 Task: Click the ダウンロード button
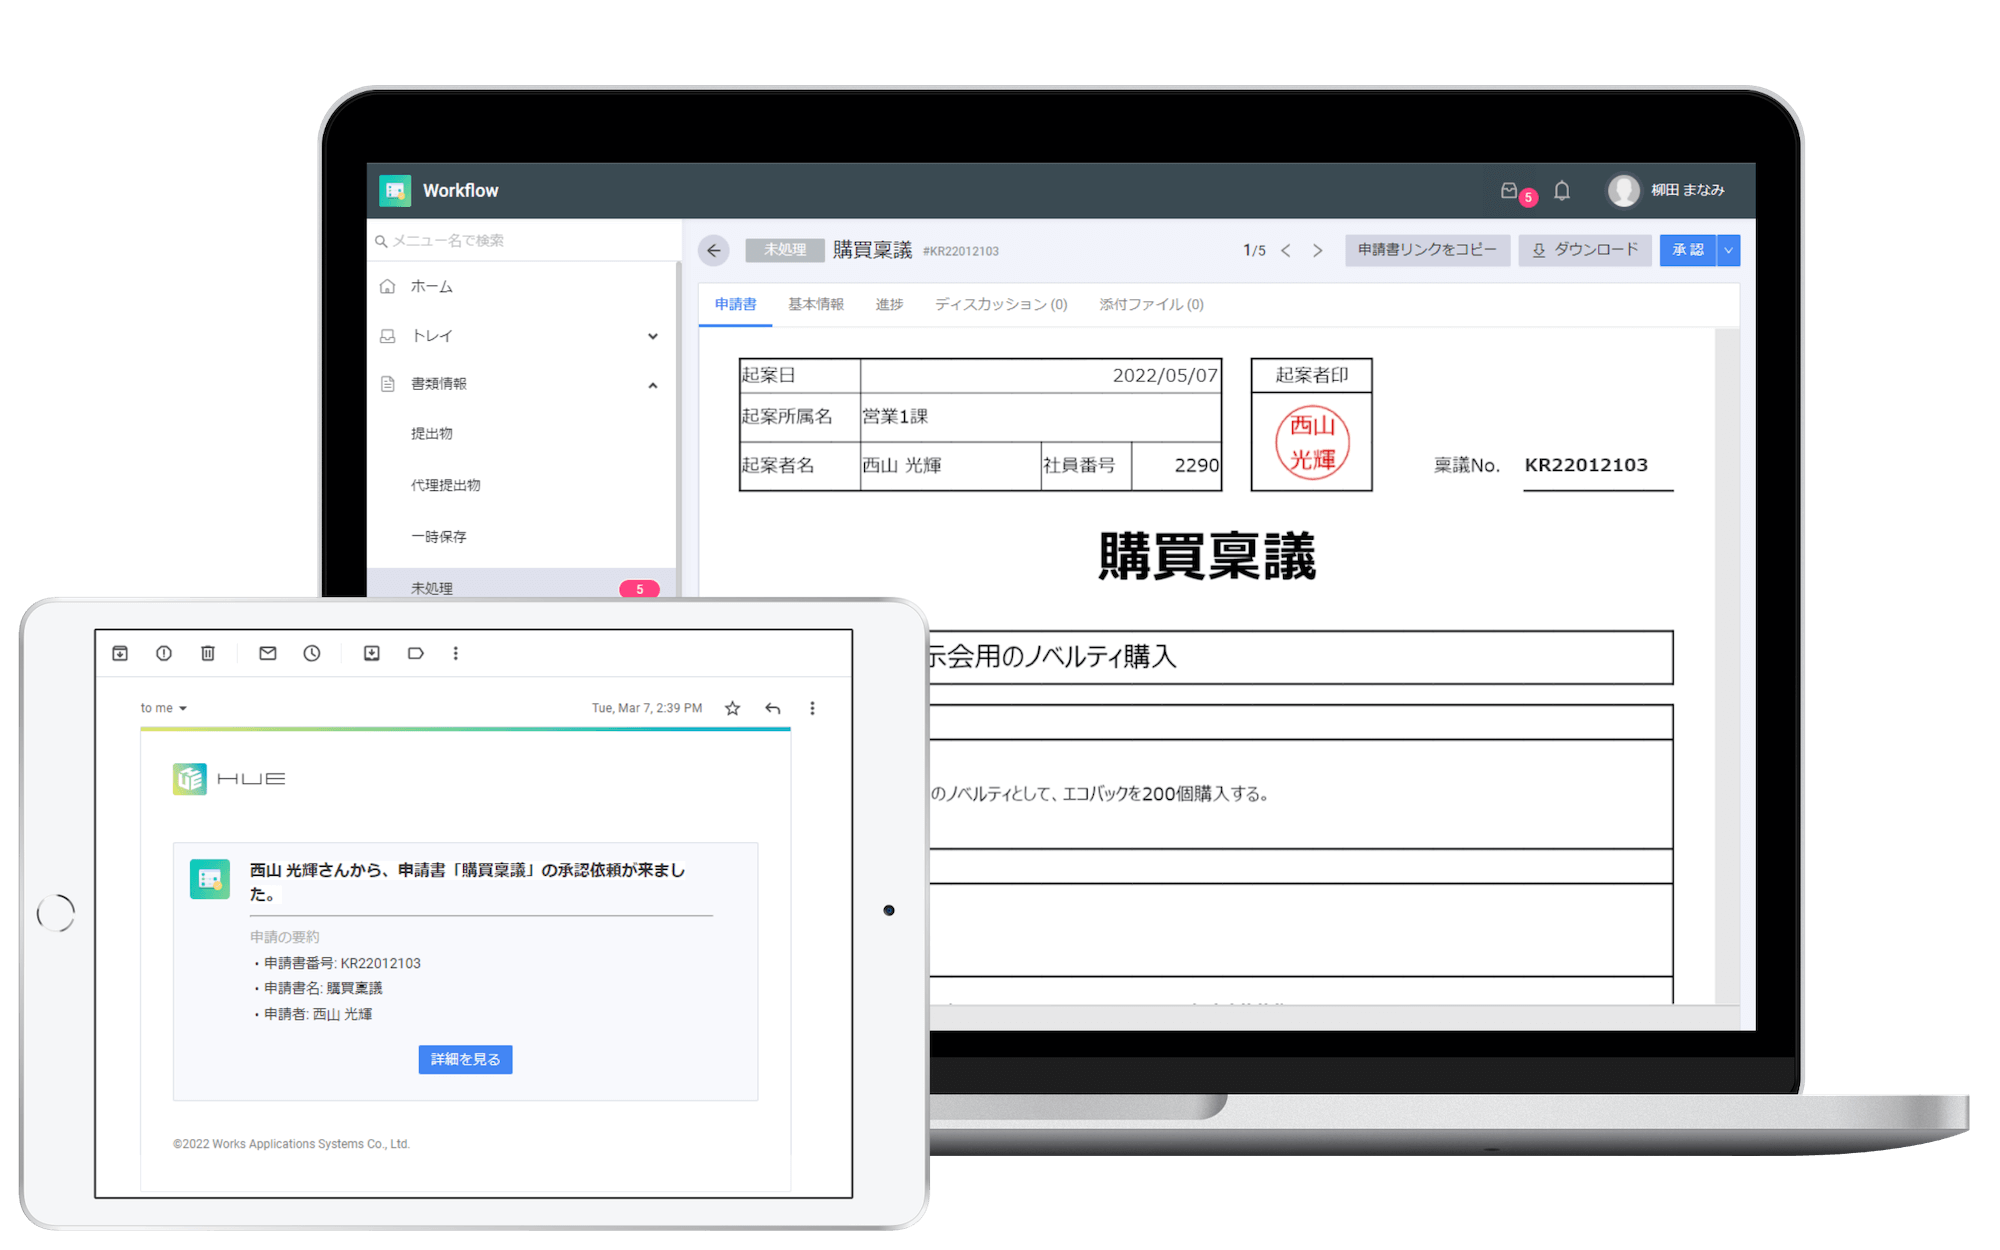(x=1585, y=250)
